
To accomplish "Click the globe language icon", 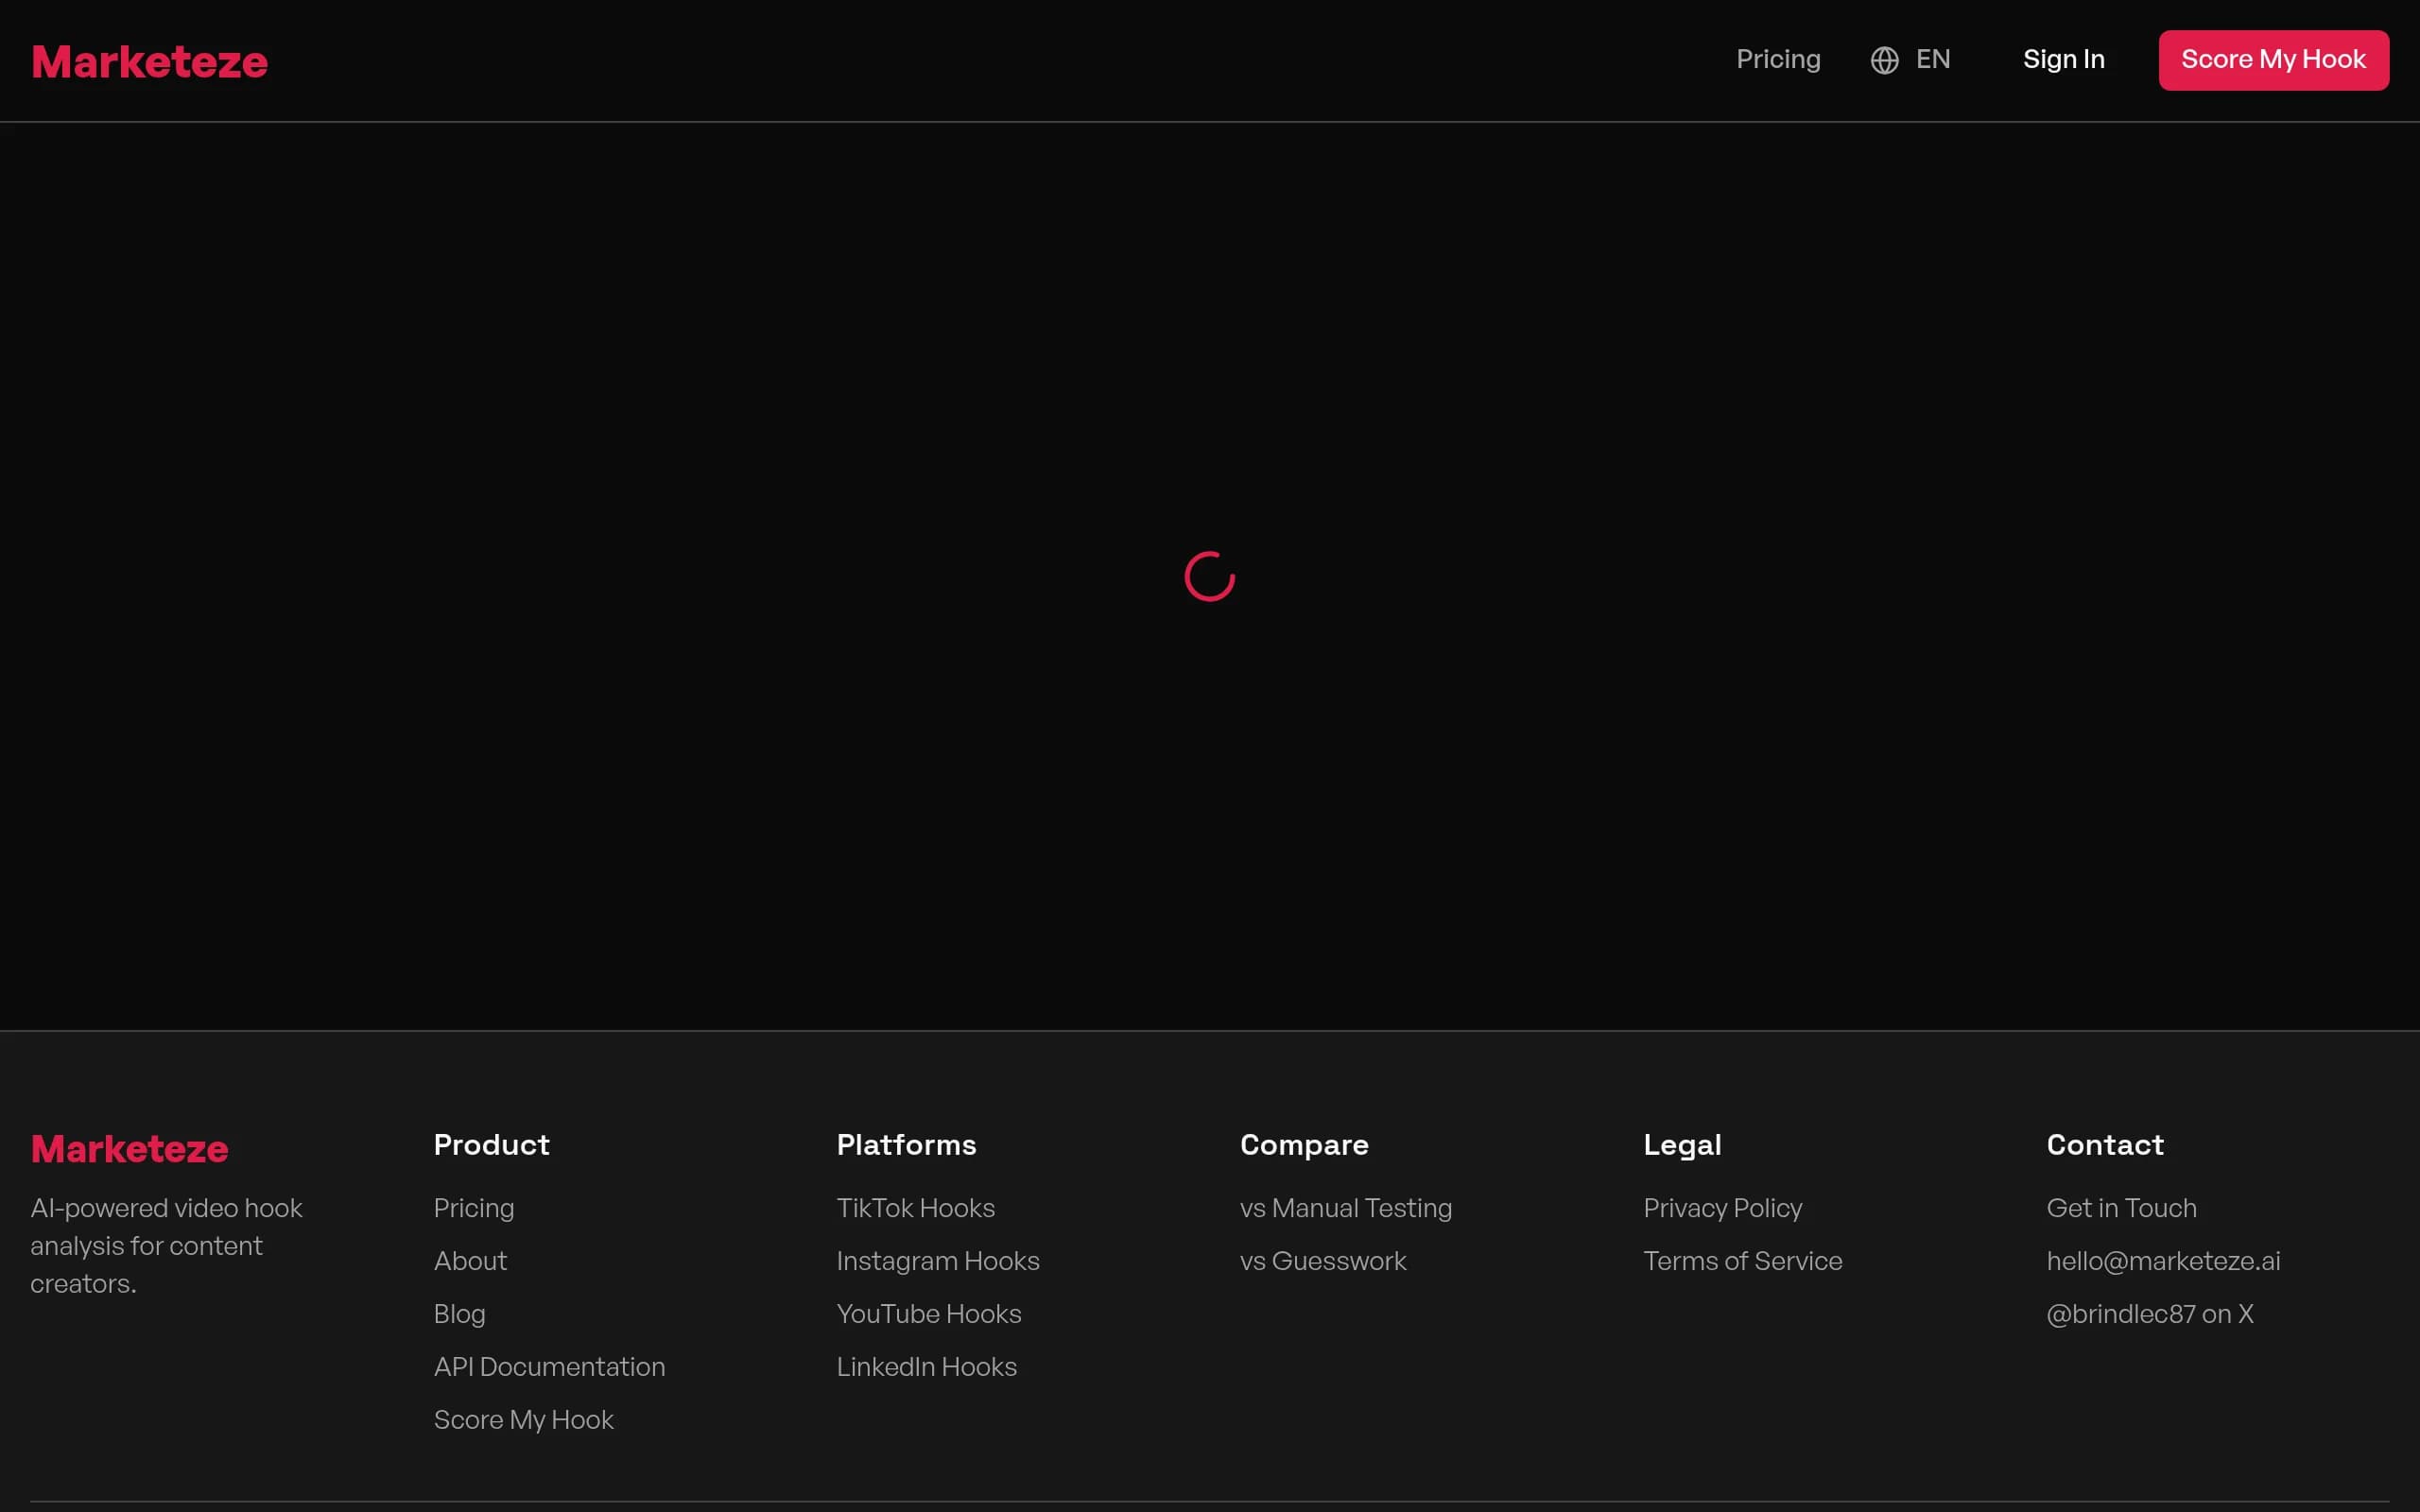I will pos(1884,60).
